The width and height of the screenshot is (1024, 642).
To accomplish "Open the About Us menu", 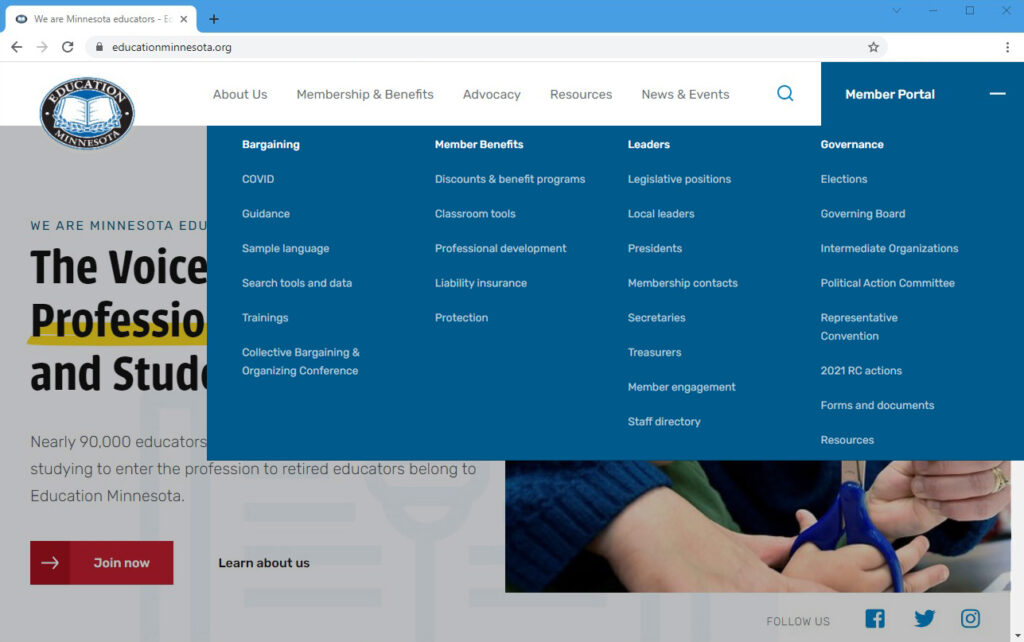I will (x=240, y=94).
